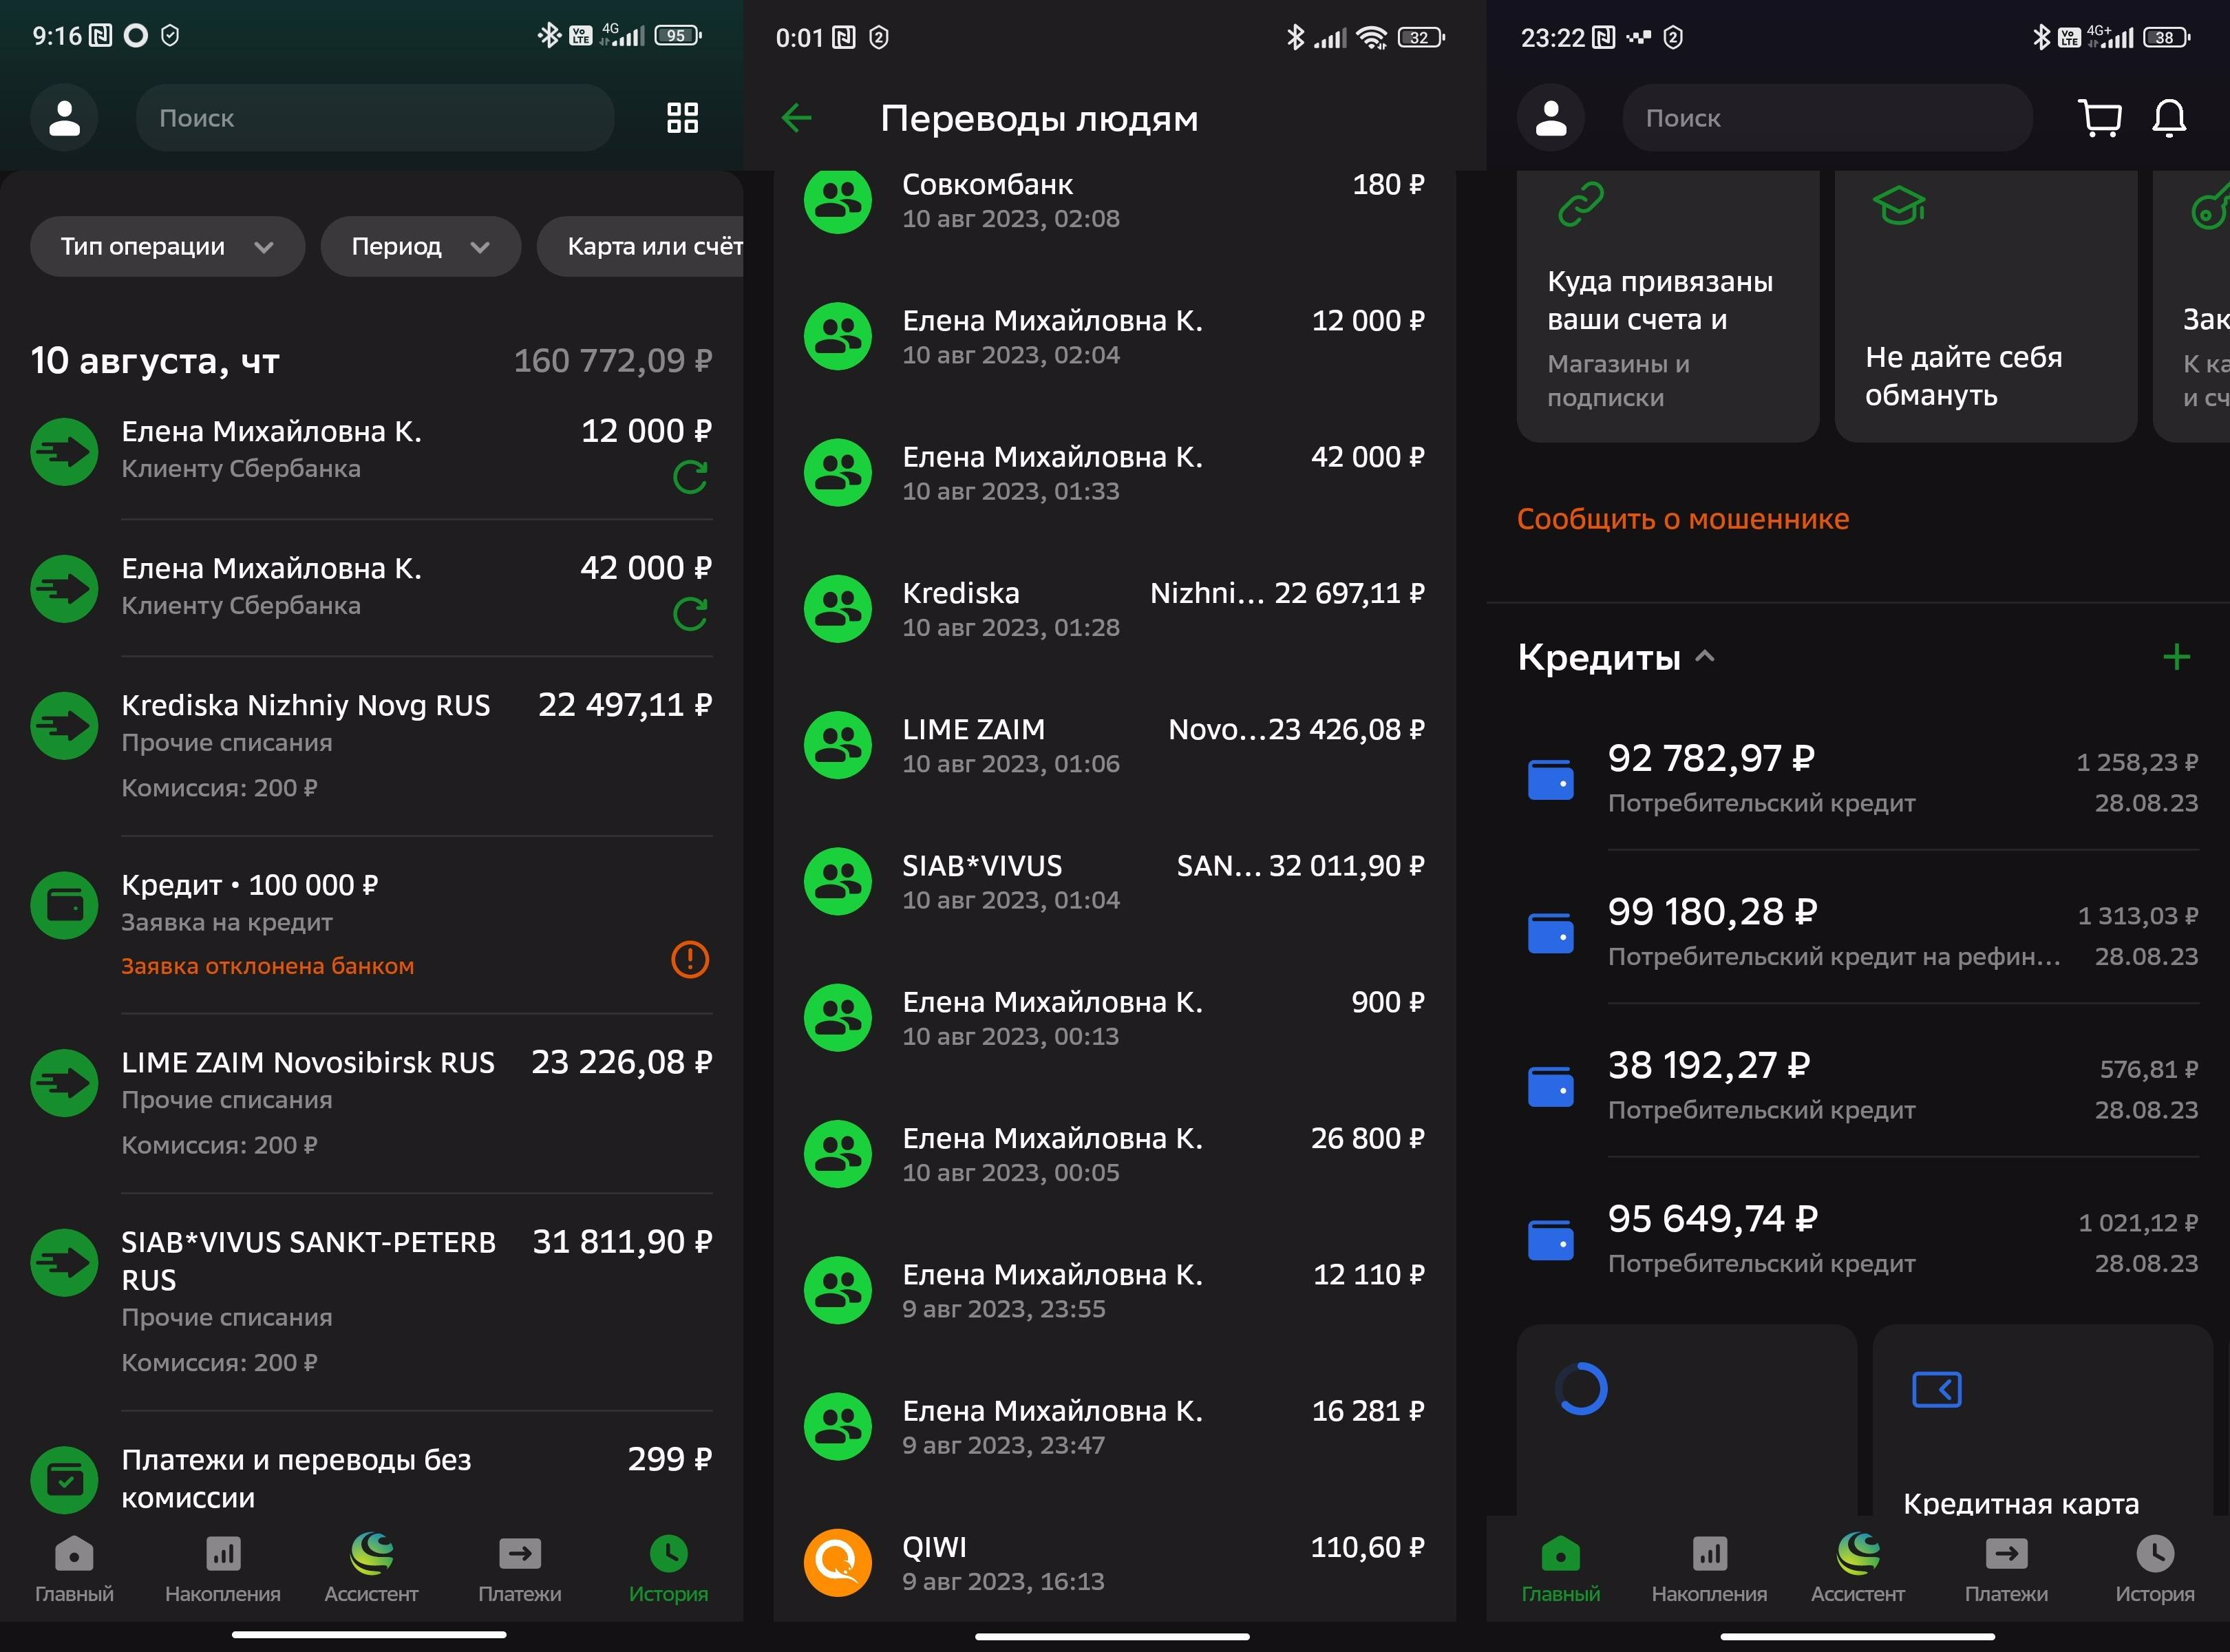The image size is (2230, 1652).
Task: Focus Поиск field on left screen
Action: 375,118
